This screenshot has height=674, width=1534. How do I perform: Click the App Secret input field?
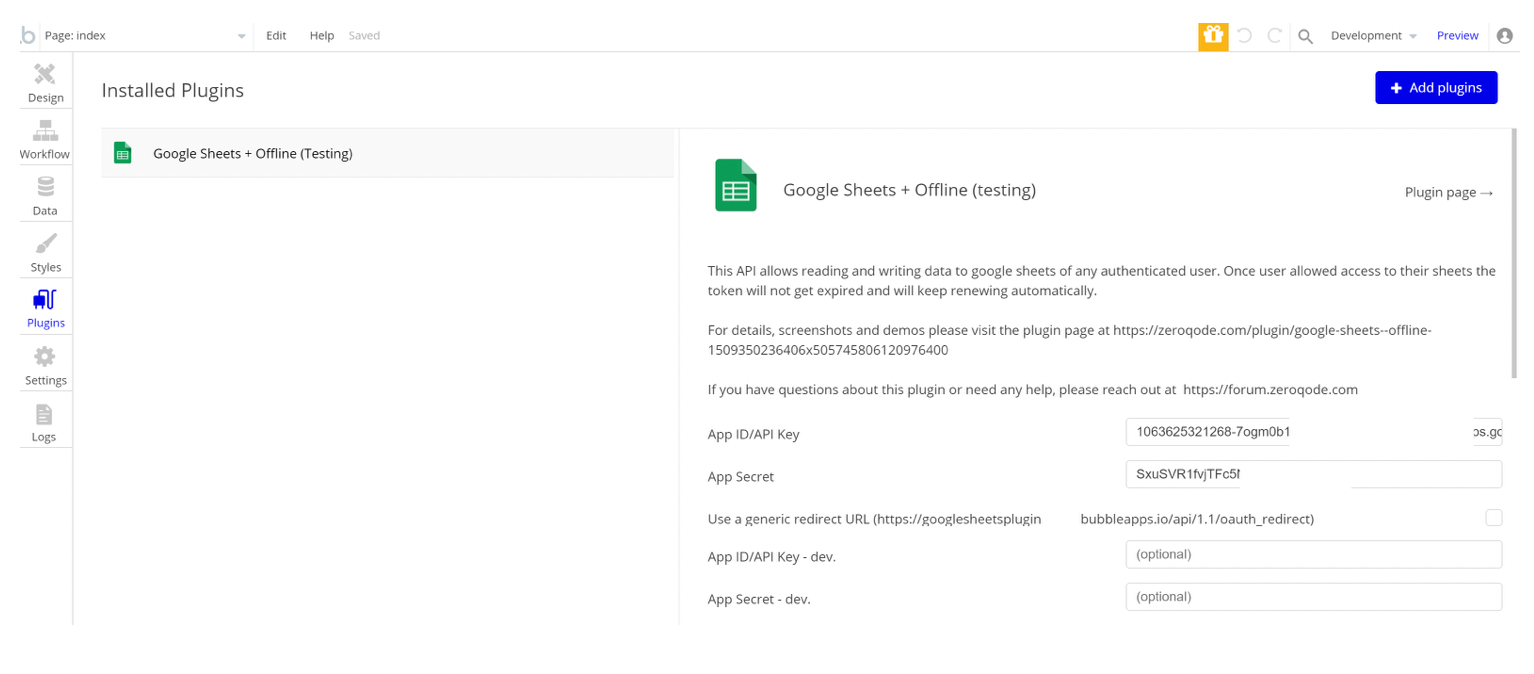[1313, 474]
